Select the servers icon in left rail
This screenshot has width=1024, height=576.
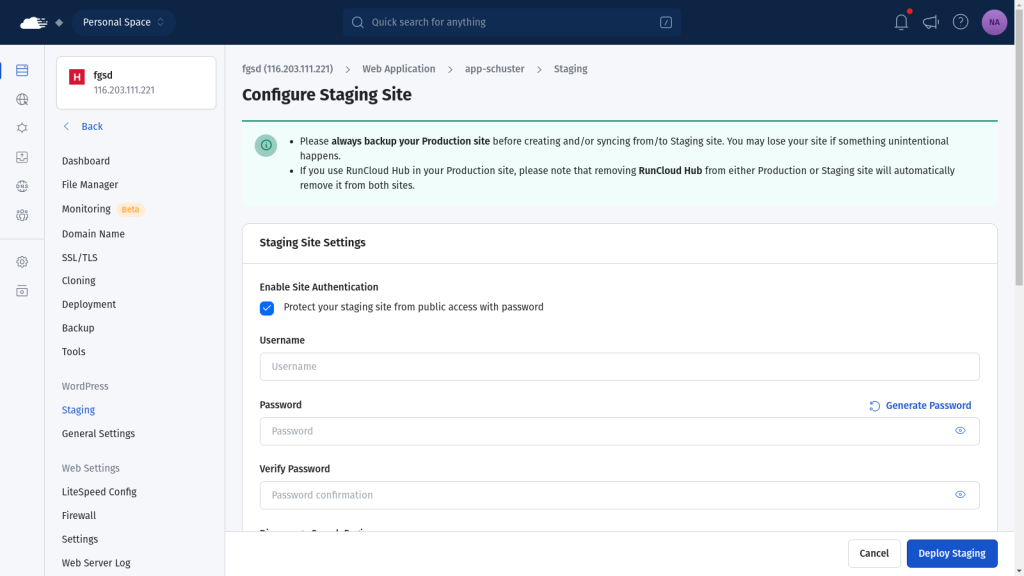[x=22, y=70]
